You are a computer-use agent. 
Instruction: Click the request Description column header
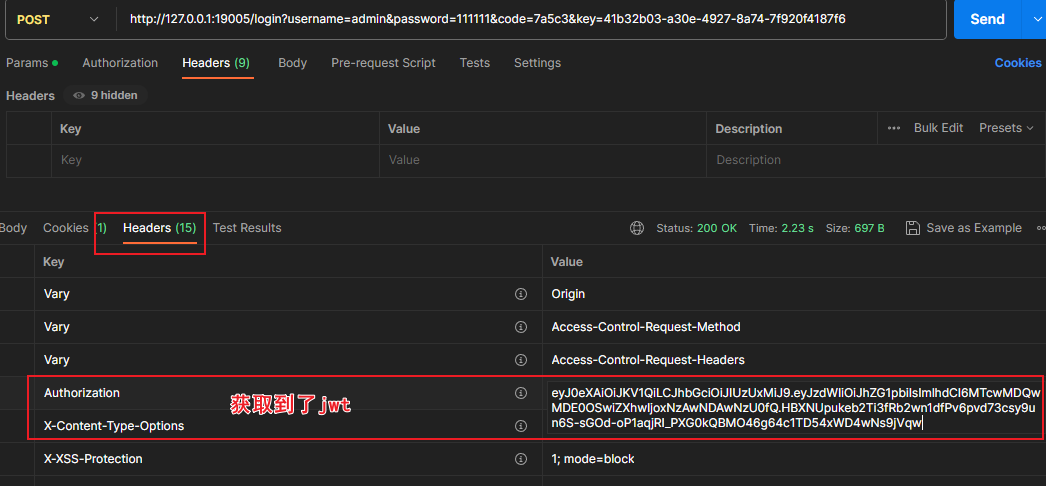(748, 129)
